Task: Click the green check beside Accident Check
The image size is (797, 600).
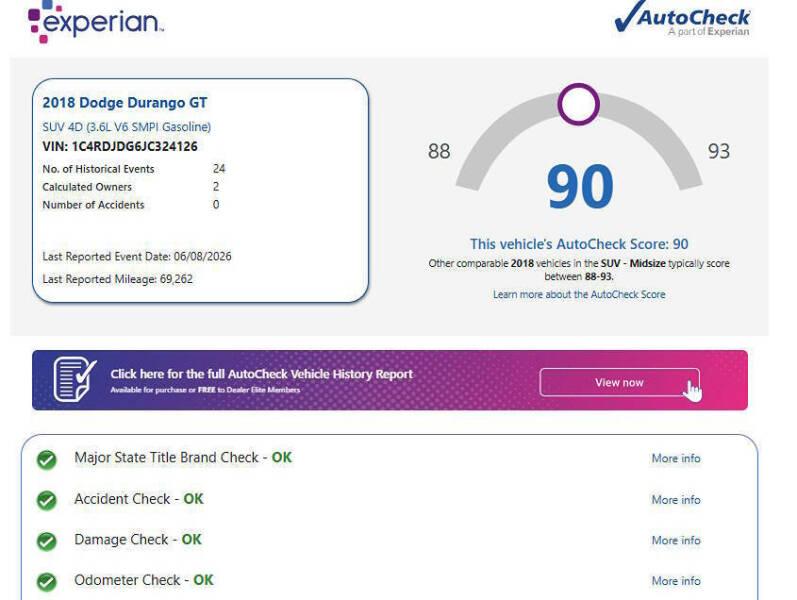Action: pos(47,500)
